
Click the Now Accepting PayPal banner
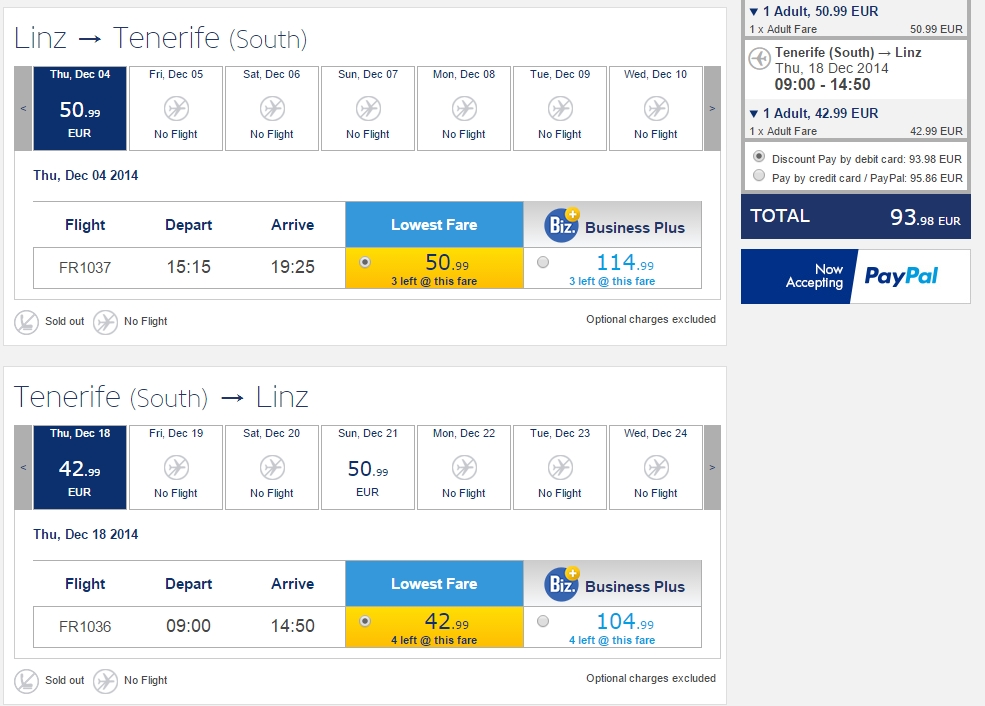pyautogui.click(x=856, y=276)
